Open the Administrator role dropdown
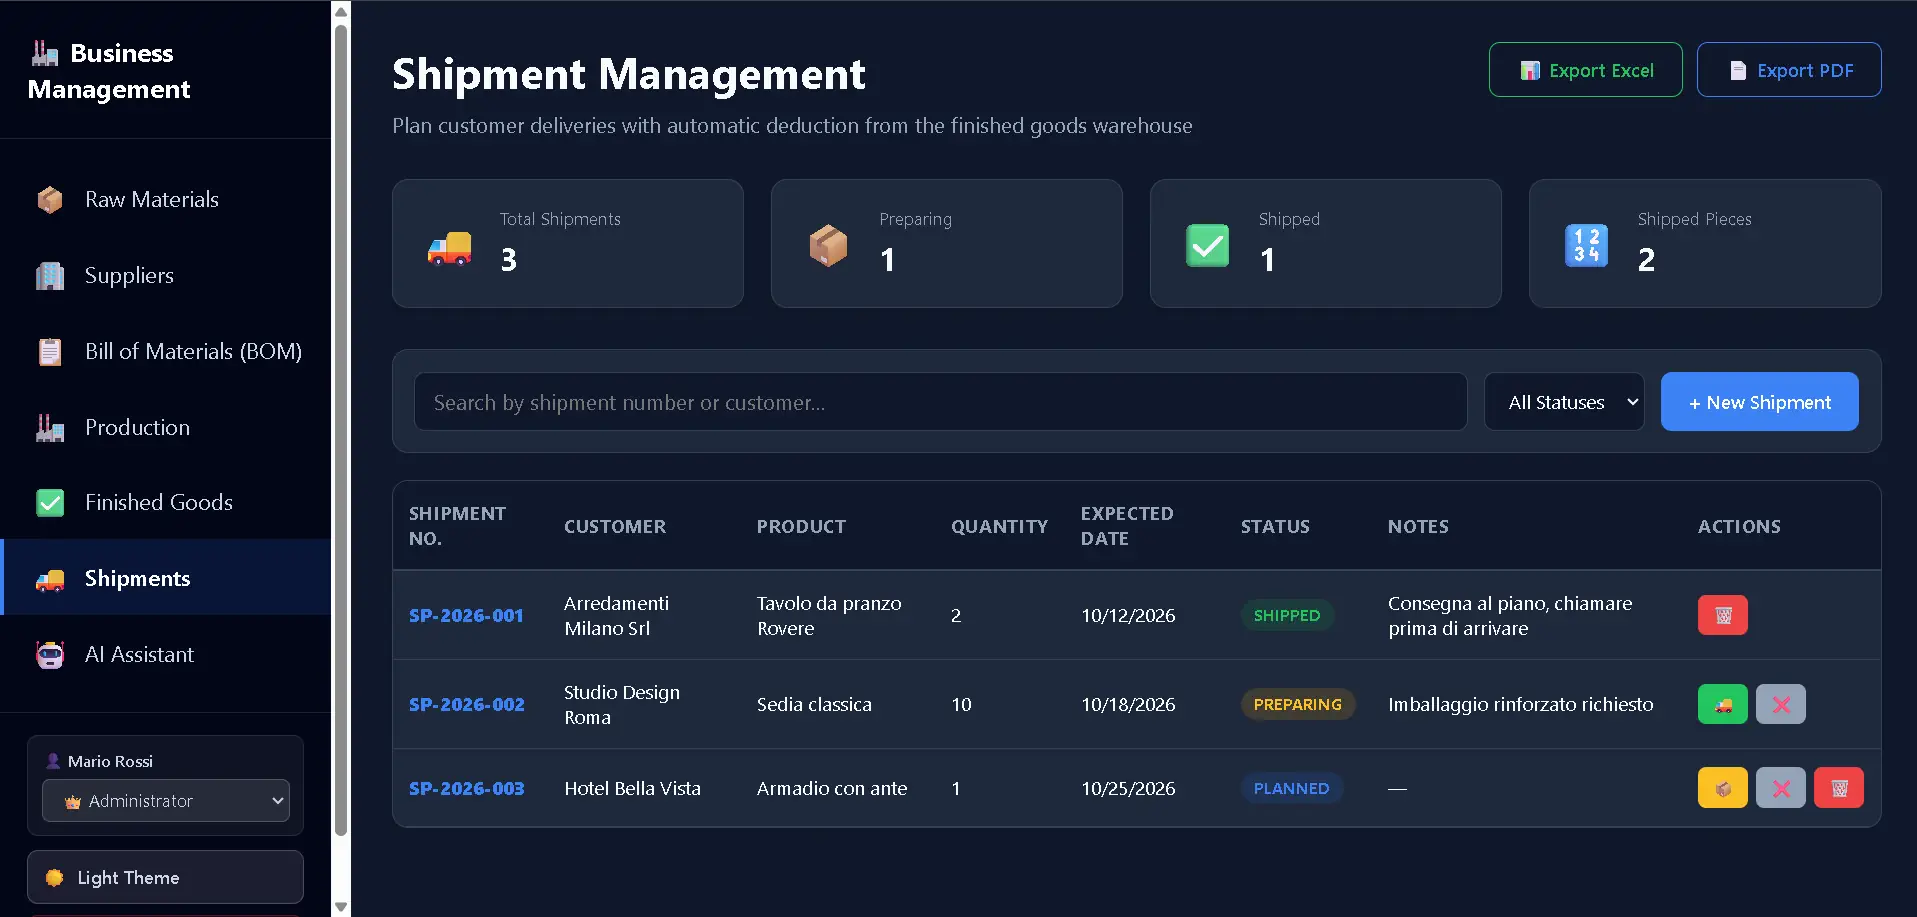 pos(166,801)
